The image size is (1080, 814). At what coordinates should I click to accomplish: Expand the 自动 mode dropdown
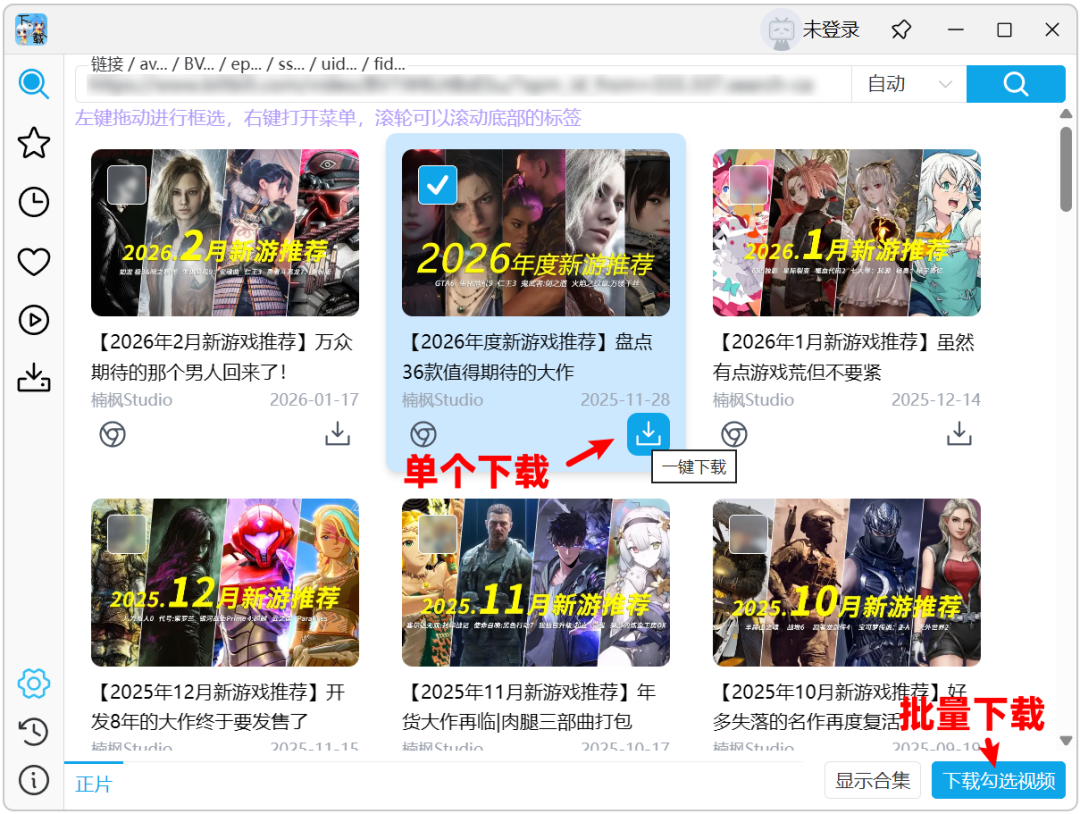(909, 84)
